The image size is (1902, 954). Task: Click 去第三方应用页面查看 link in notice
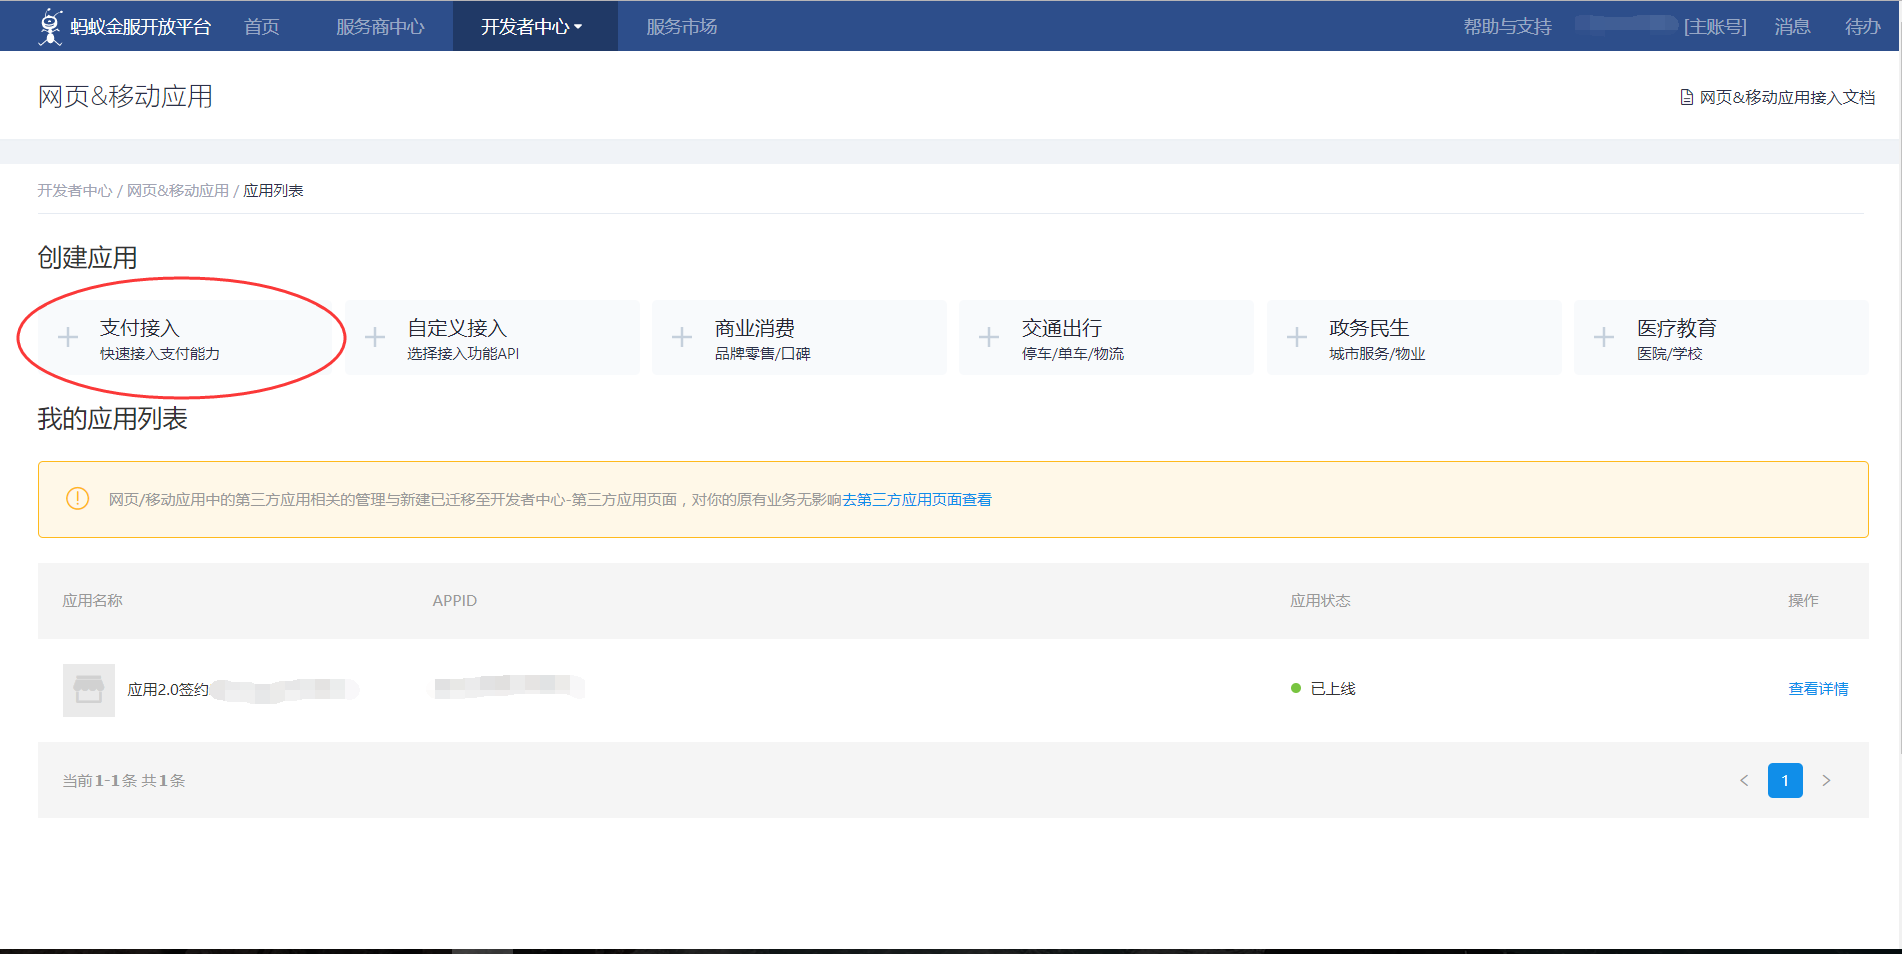click(x=917, y=499)
